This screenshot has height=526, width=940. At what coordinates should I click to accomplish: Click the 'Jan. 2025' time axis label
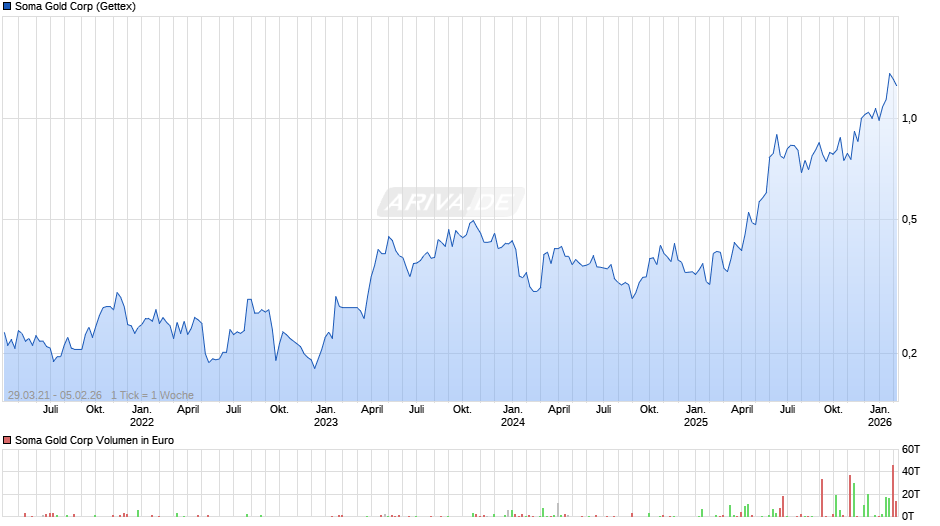pyautogui.click(x=695, y=416)
